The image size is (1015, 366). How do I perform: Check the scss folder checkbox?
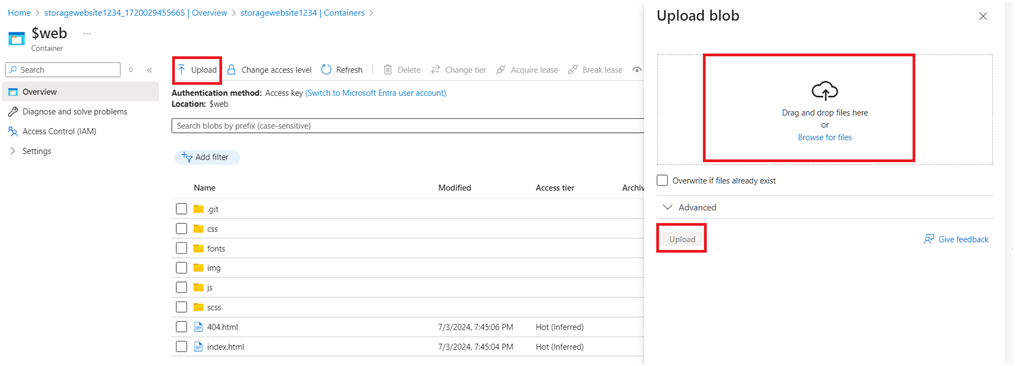click(x=181, y=307)
